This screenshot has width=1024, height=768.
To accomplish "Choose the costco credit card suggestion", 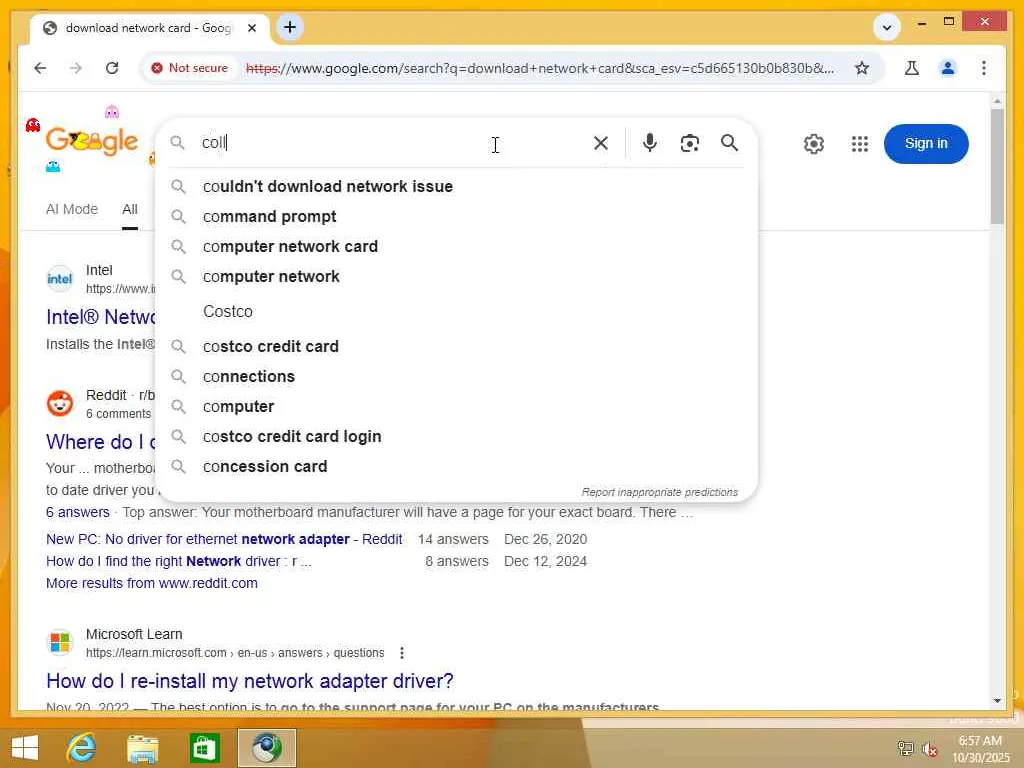I will [x=457, y=346].
